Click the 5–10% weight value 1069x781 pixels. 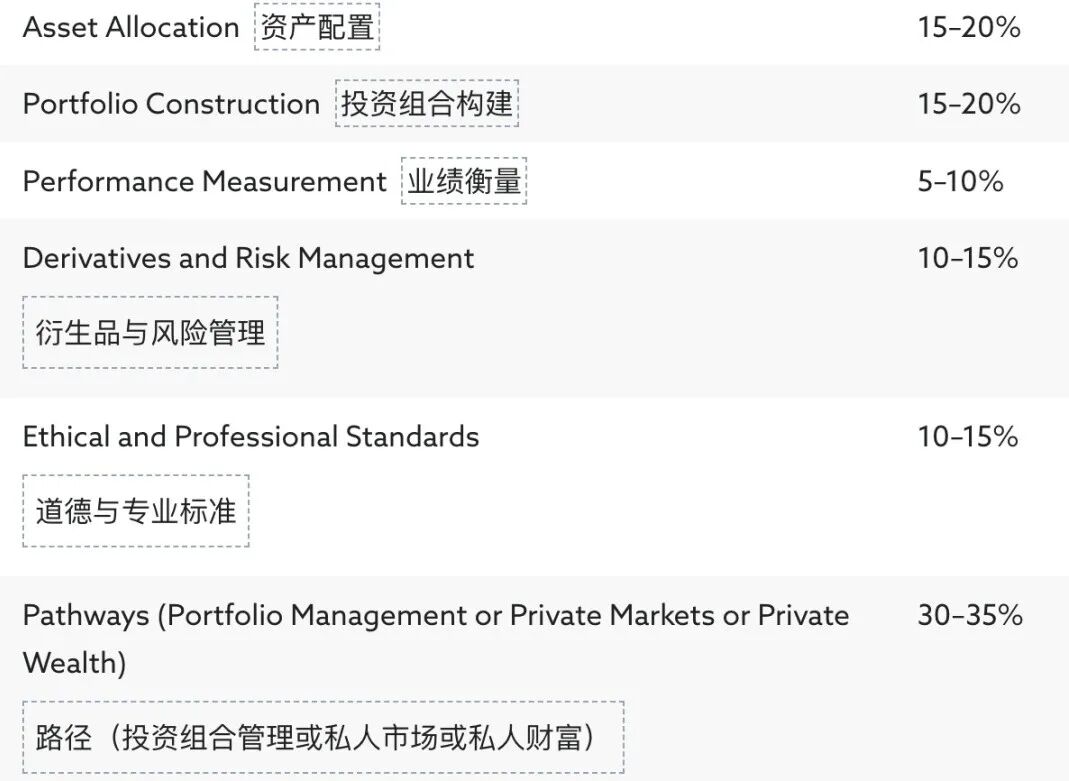(x=960, y=181)
